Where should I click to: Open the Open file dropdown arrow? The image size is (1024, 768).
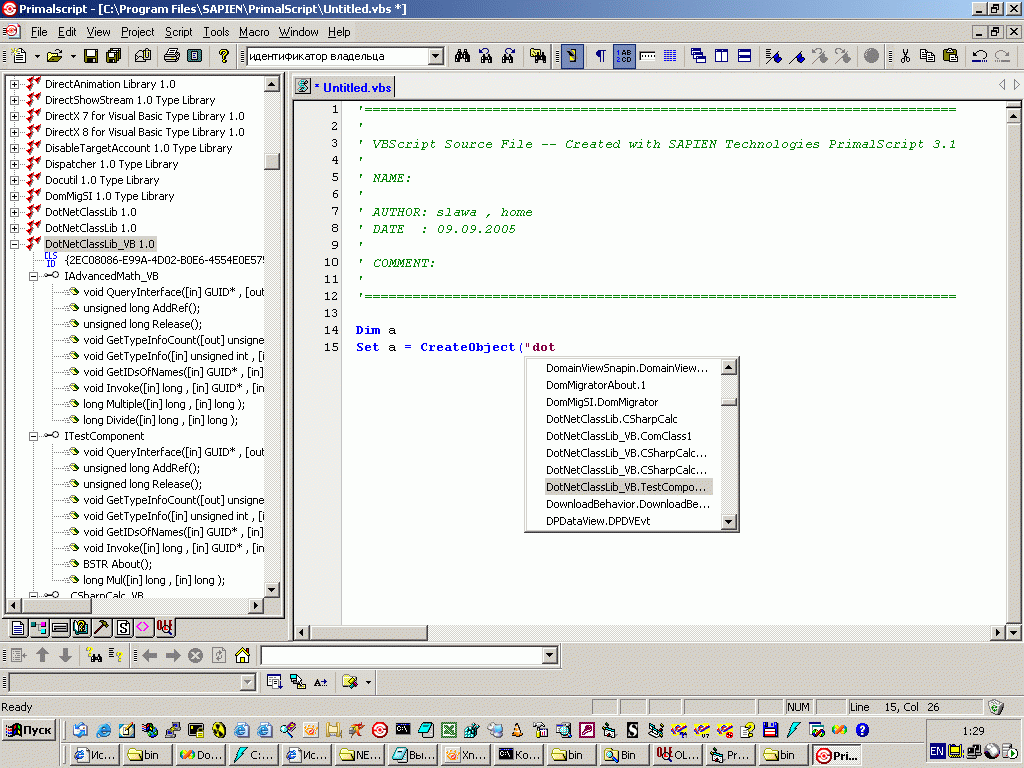[x=72, y=56]
